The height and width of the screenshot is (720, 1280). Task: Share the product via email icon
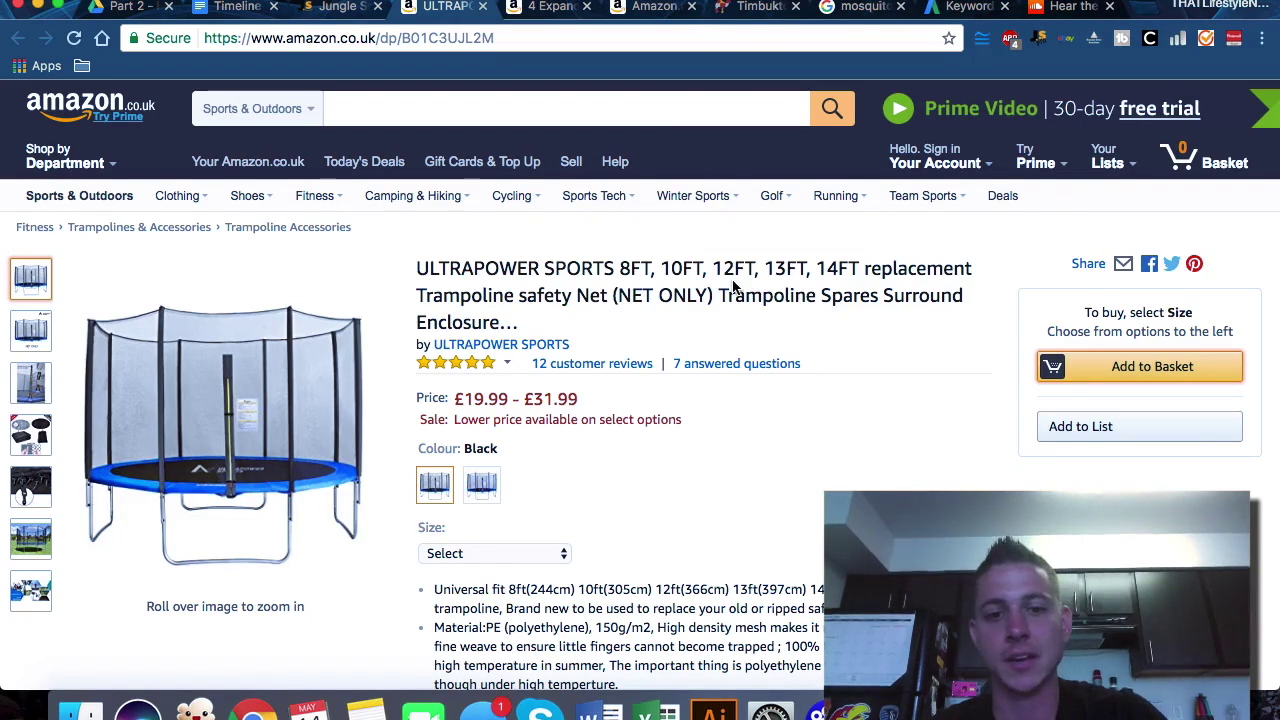coord(1123,264)
